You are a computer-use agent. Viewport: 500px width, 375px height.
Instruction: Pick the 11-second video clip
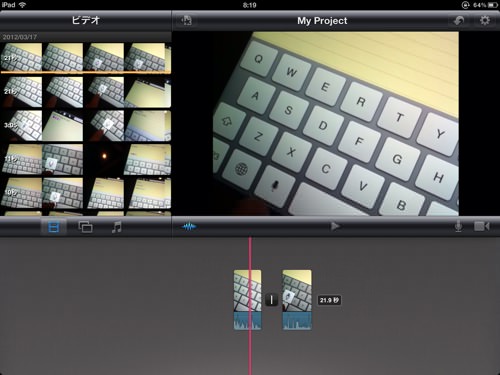tap(86, 159)
